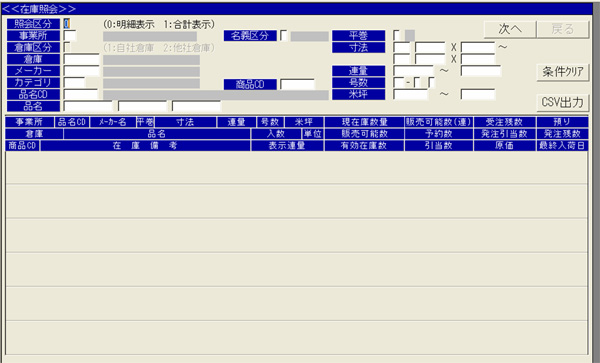Click the 事業所 code input field

70,36
